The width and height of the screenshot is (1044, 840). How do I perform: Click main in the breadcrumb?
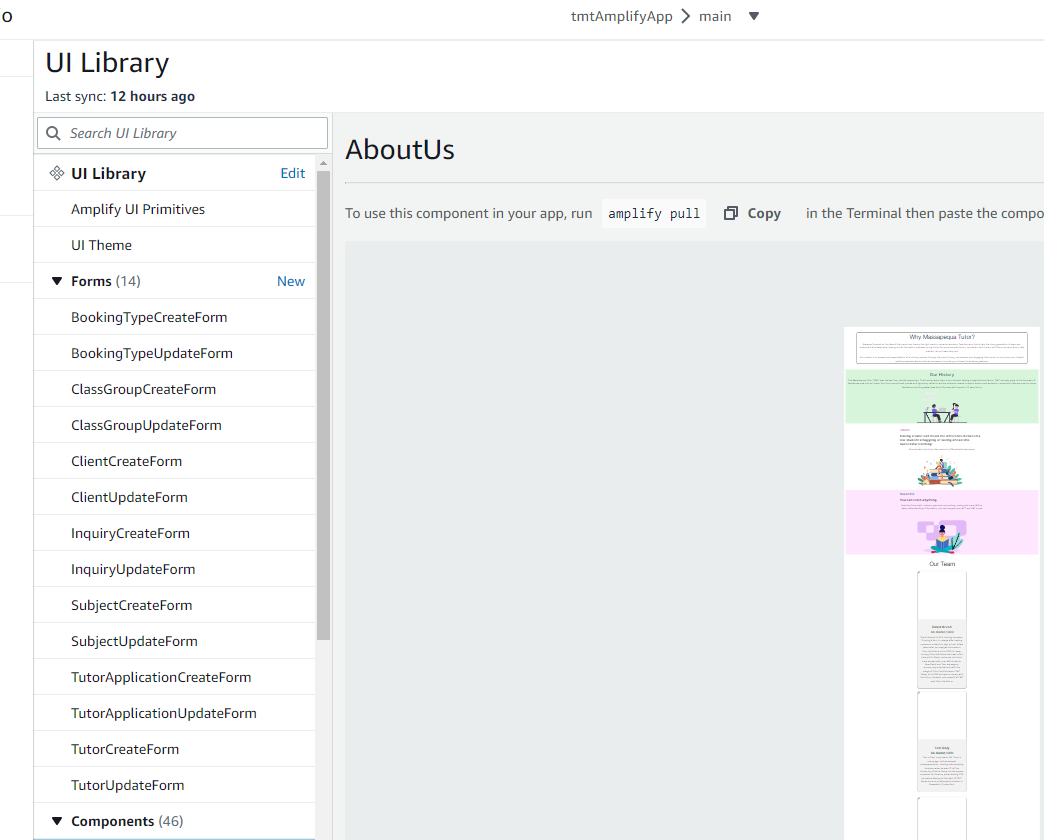click(x=715, y=16)
